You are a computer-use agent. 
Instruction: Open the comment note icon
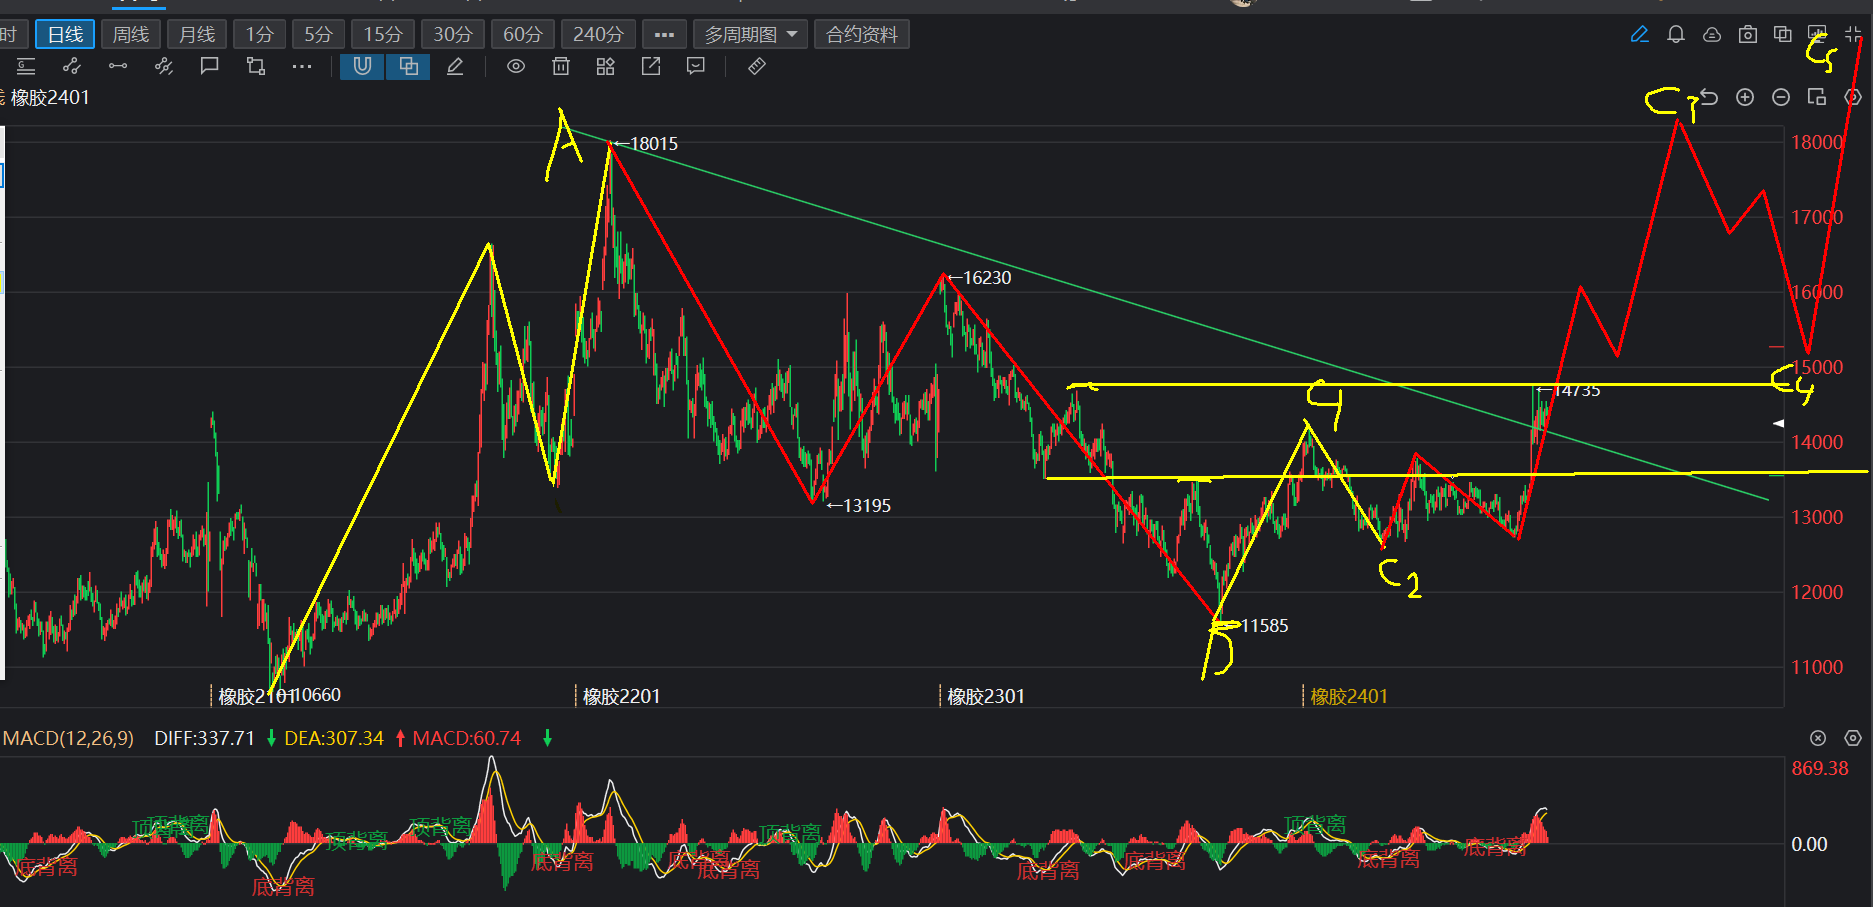tap(696, 67)
